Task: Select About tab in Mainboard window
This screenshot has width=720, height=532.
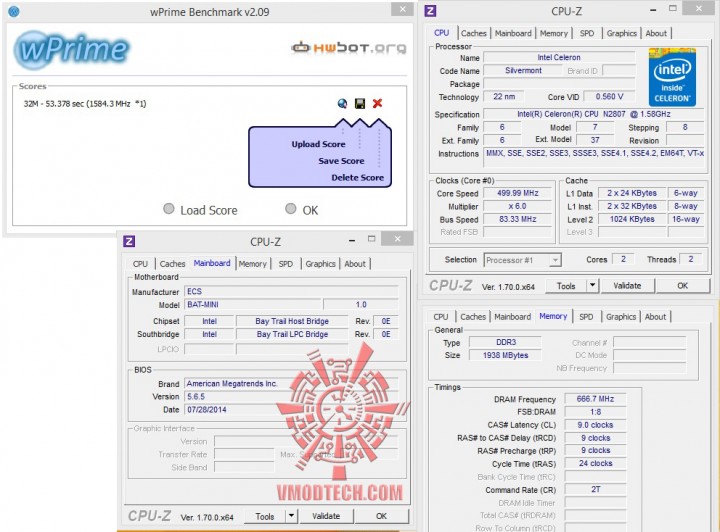Action: (355, 264)
